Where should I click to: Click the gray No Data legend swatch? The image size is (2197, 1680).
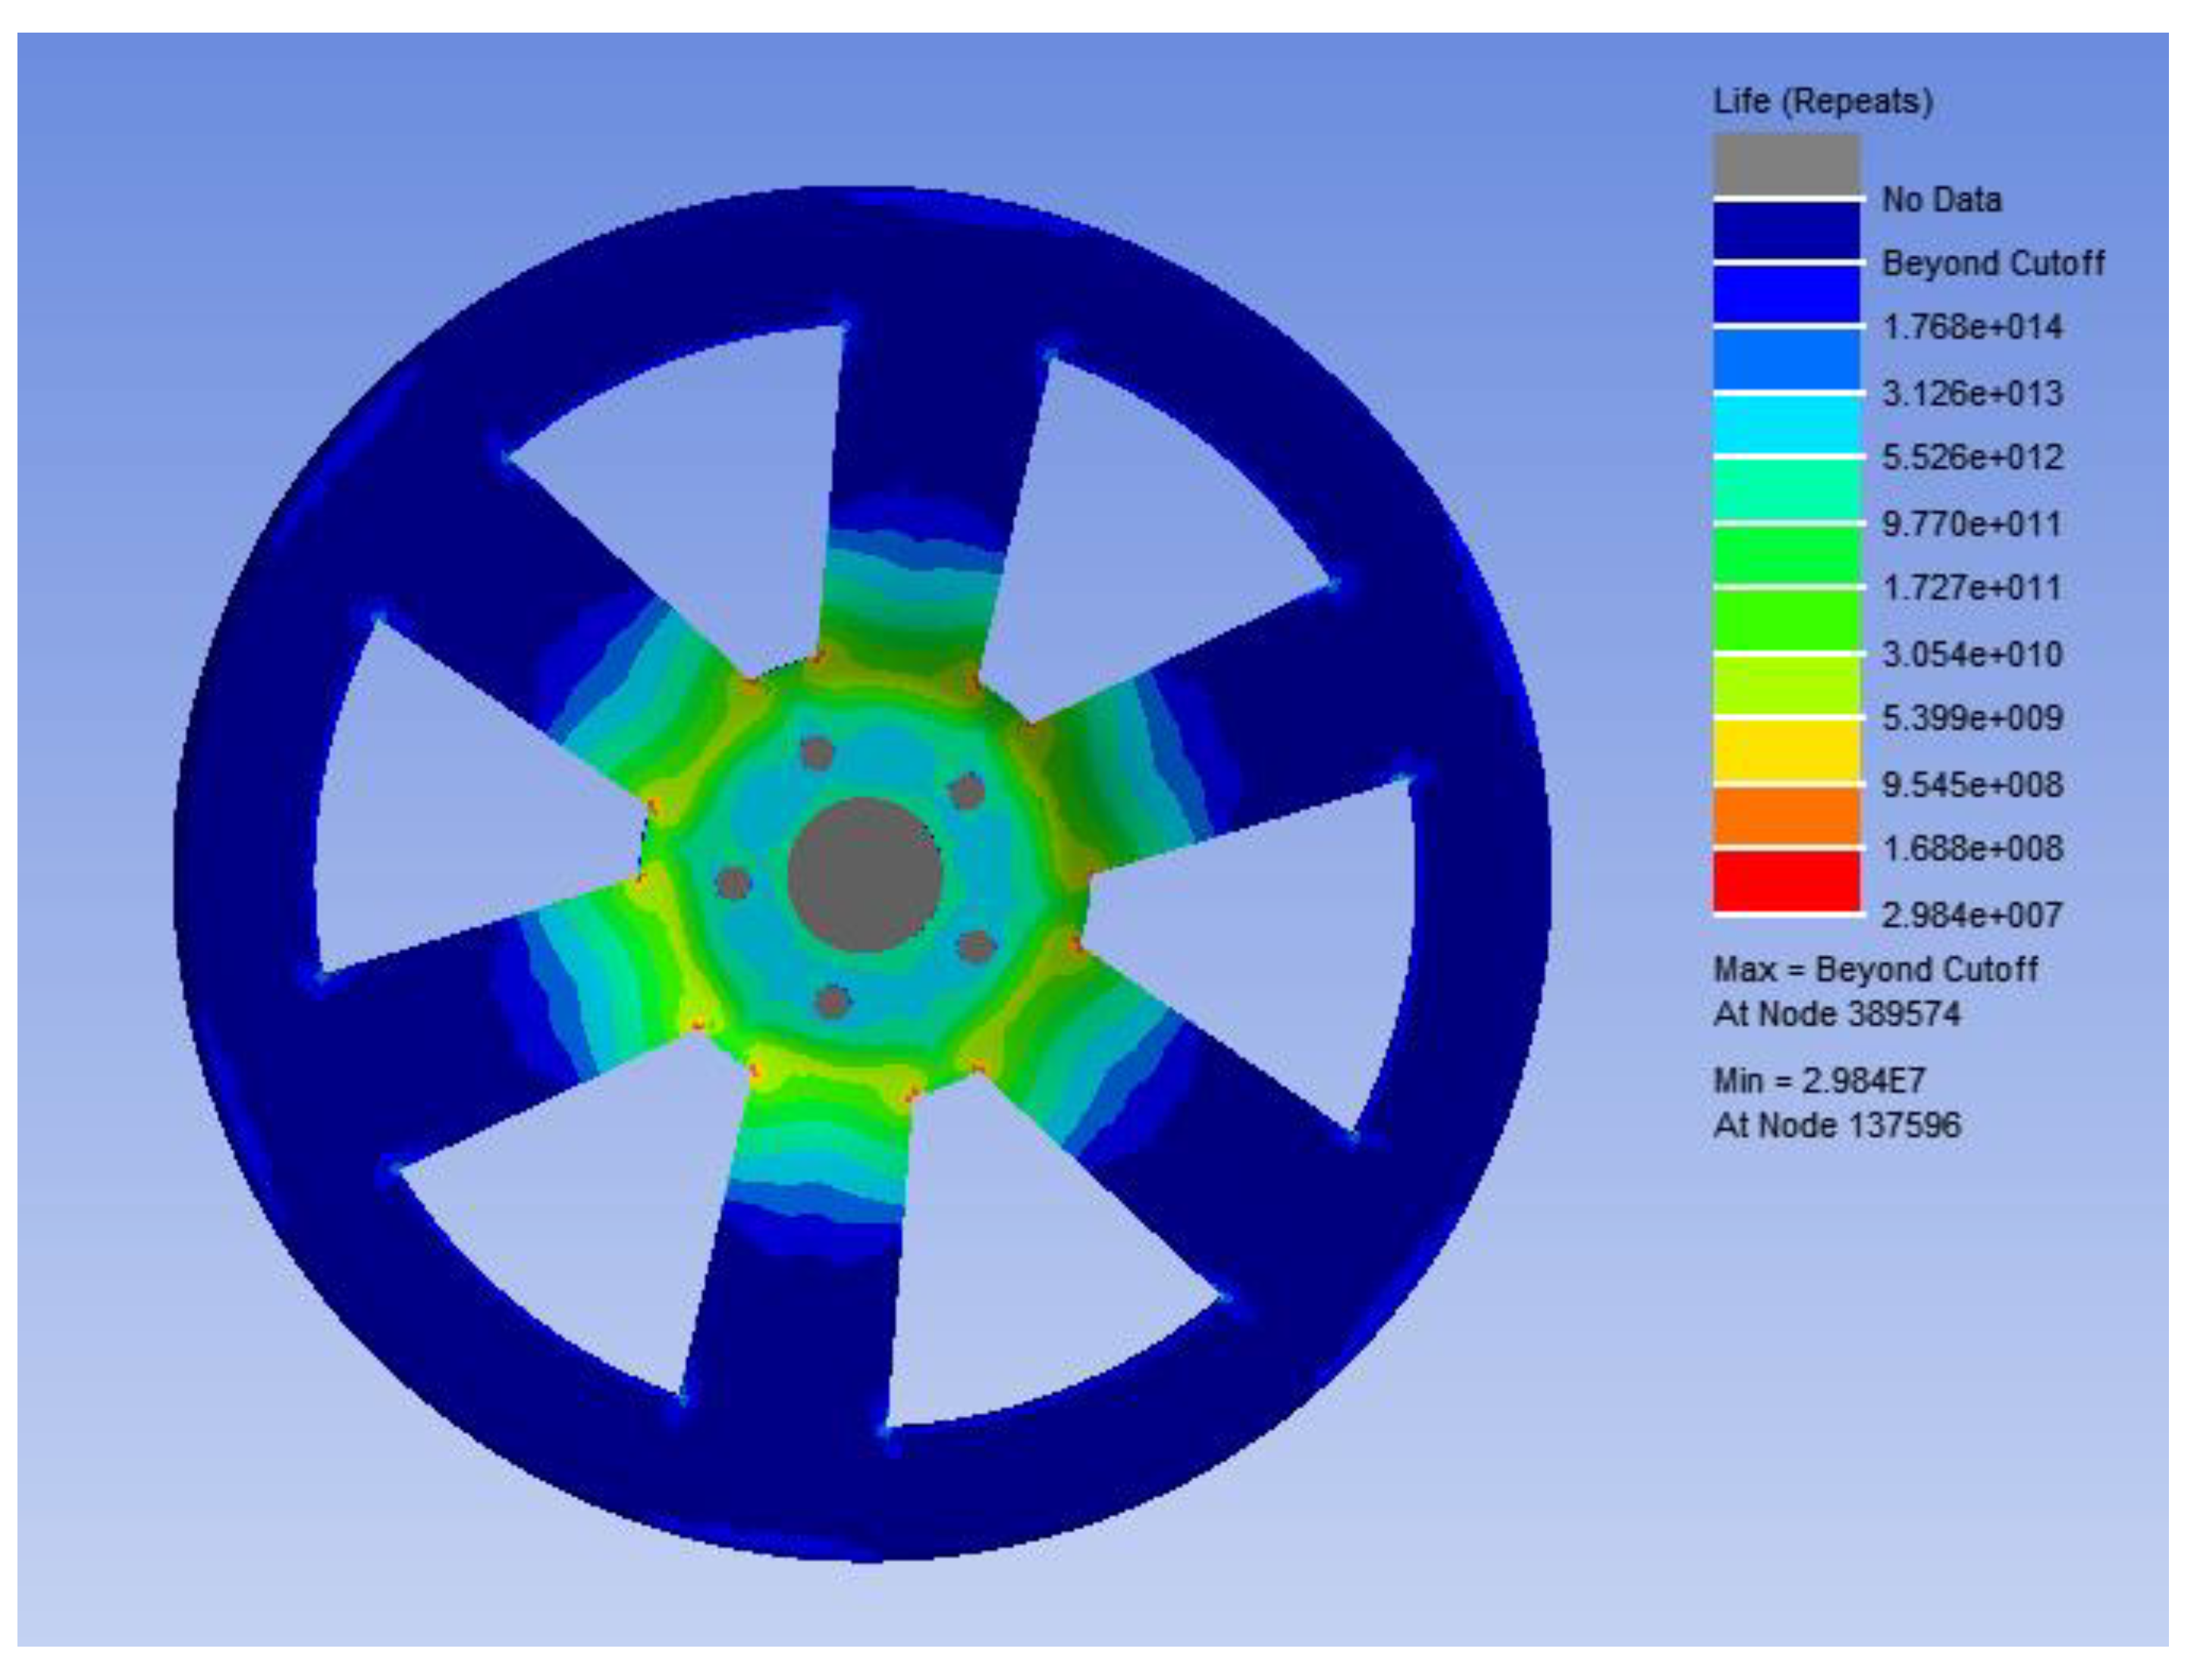[1786, 164]
